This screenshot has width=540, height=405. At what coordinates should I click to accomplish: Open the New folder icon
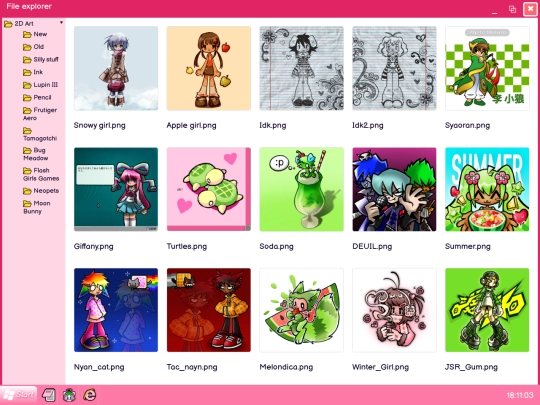pyautogui.click(x=27, y=34)
